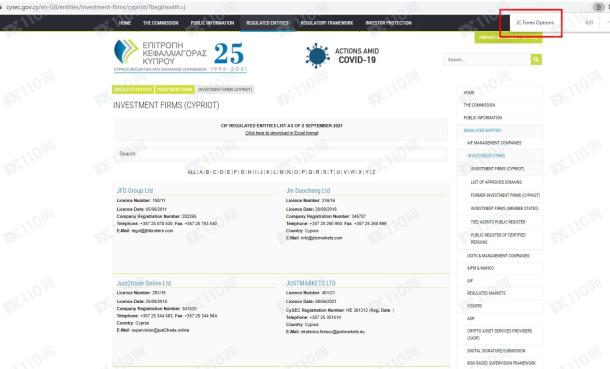Click the find-in-page box showing JC Forex Options
This screenshot has width=610, height=369.
tap(535, 23)
